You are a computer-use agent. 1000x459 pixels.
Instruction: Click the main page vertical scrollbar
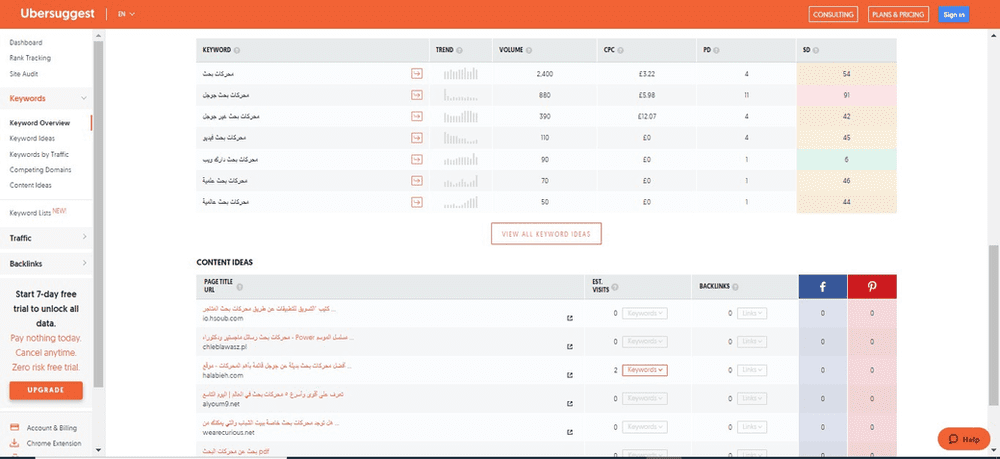(x=994, y=324)
